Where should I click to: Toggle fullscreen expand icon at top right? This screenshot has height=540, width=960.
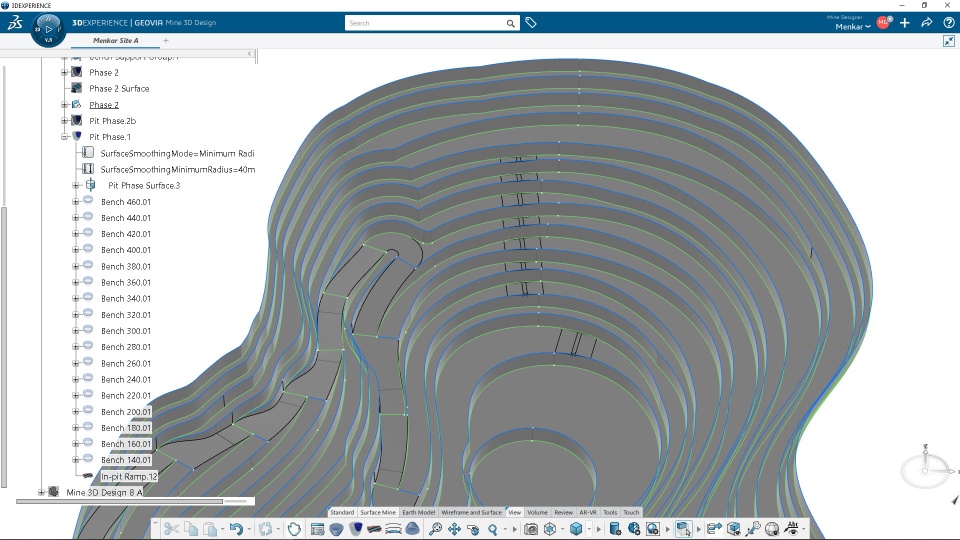[949, 41]
